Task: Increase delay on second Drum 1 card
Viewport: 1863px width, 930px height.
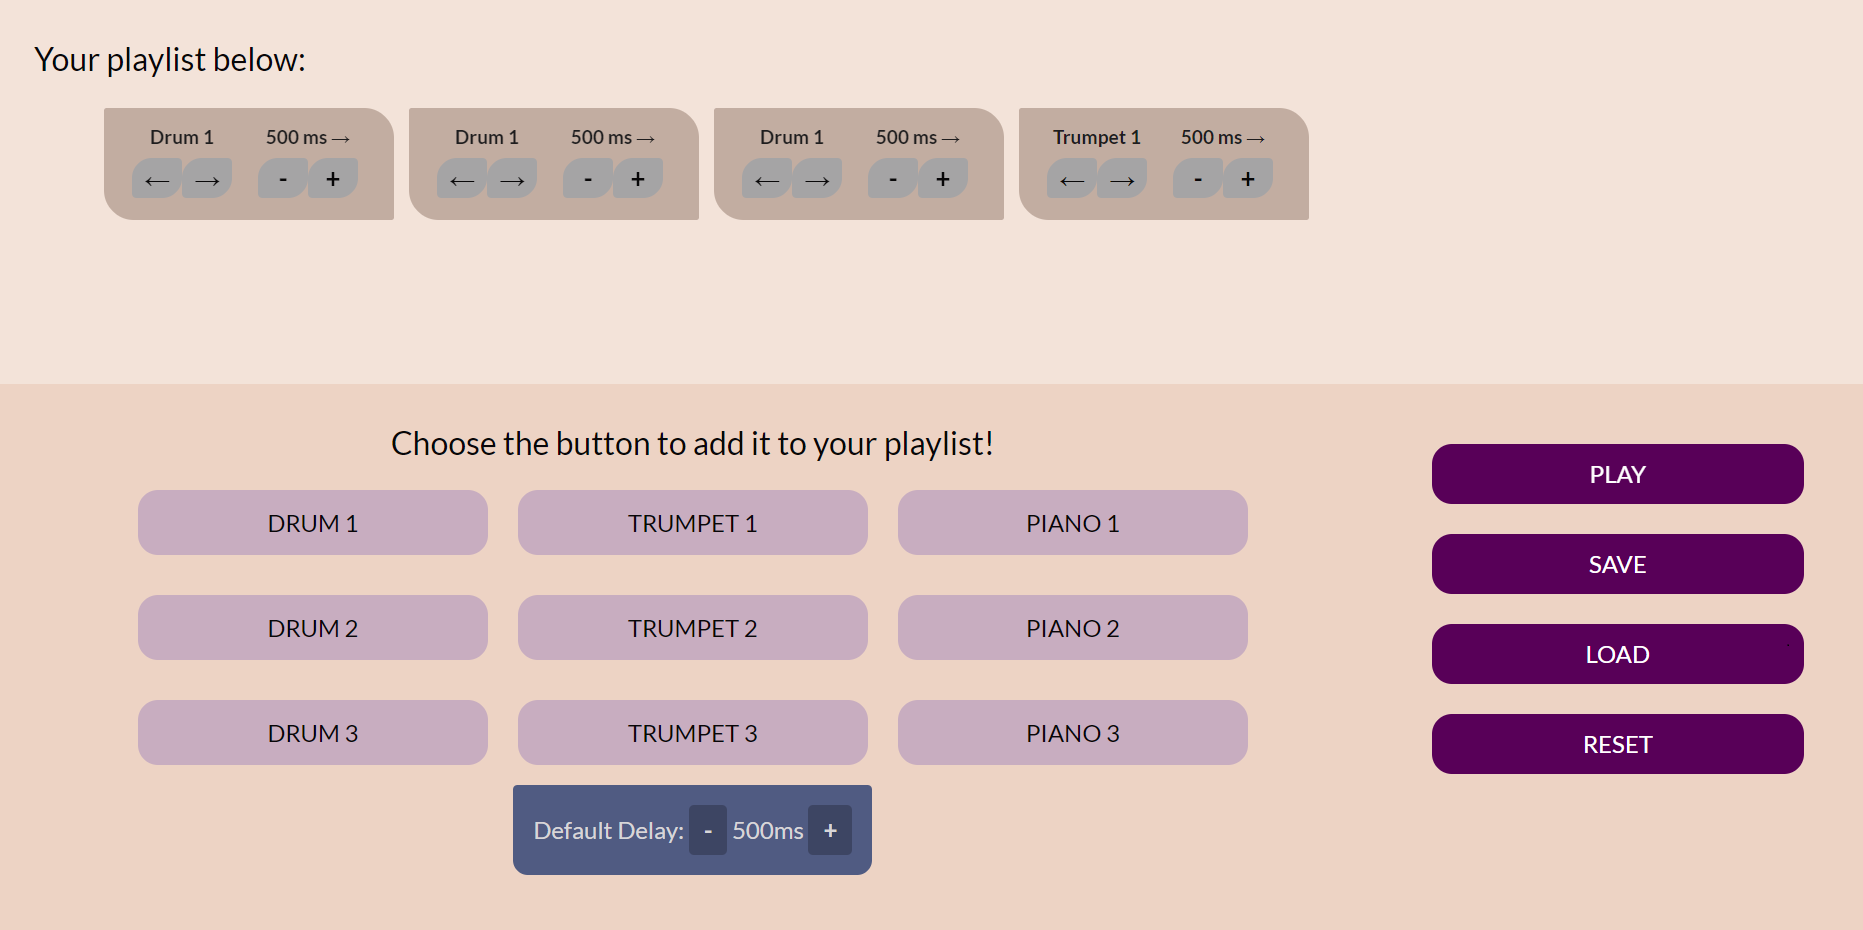Action: [638, 179]
